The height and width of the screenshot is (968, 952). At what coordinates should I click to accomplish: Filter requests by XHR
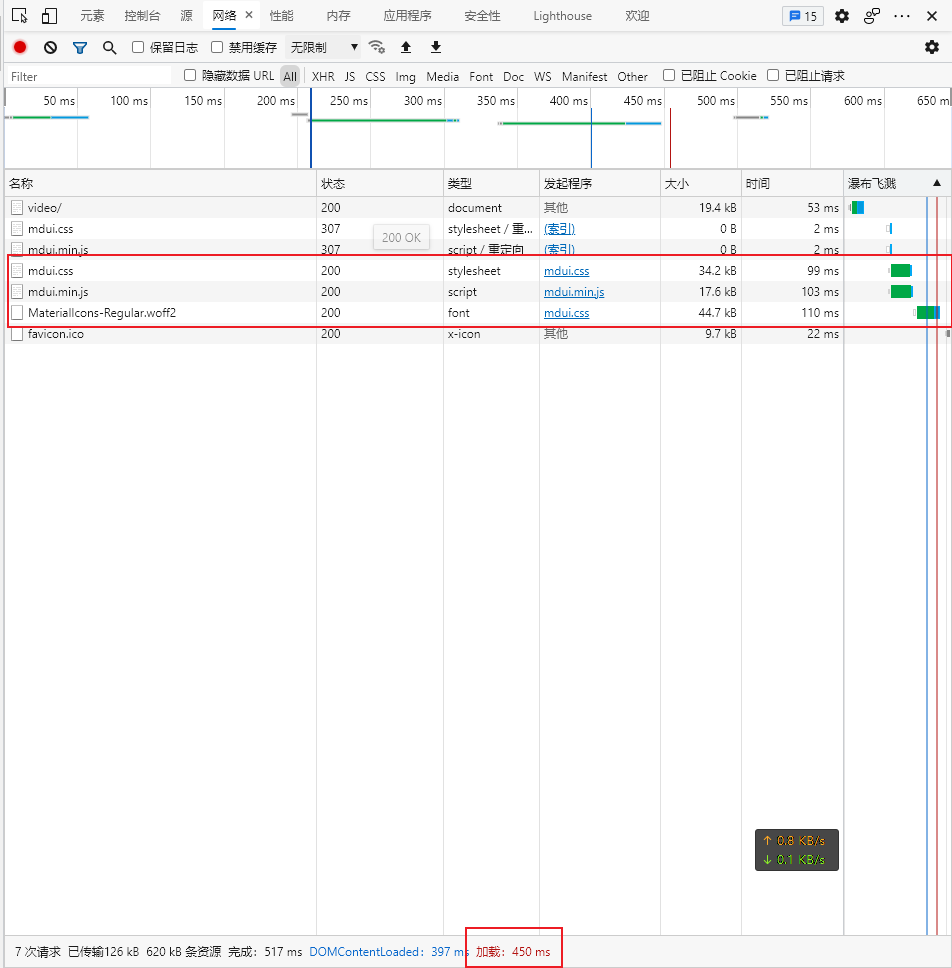point(323,77)
